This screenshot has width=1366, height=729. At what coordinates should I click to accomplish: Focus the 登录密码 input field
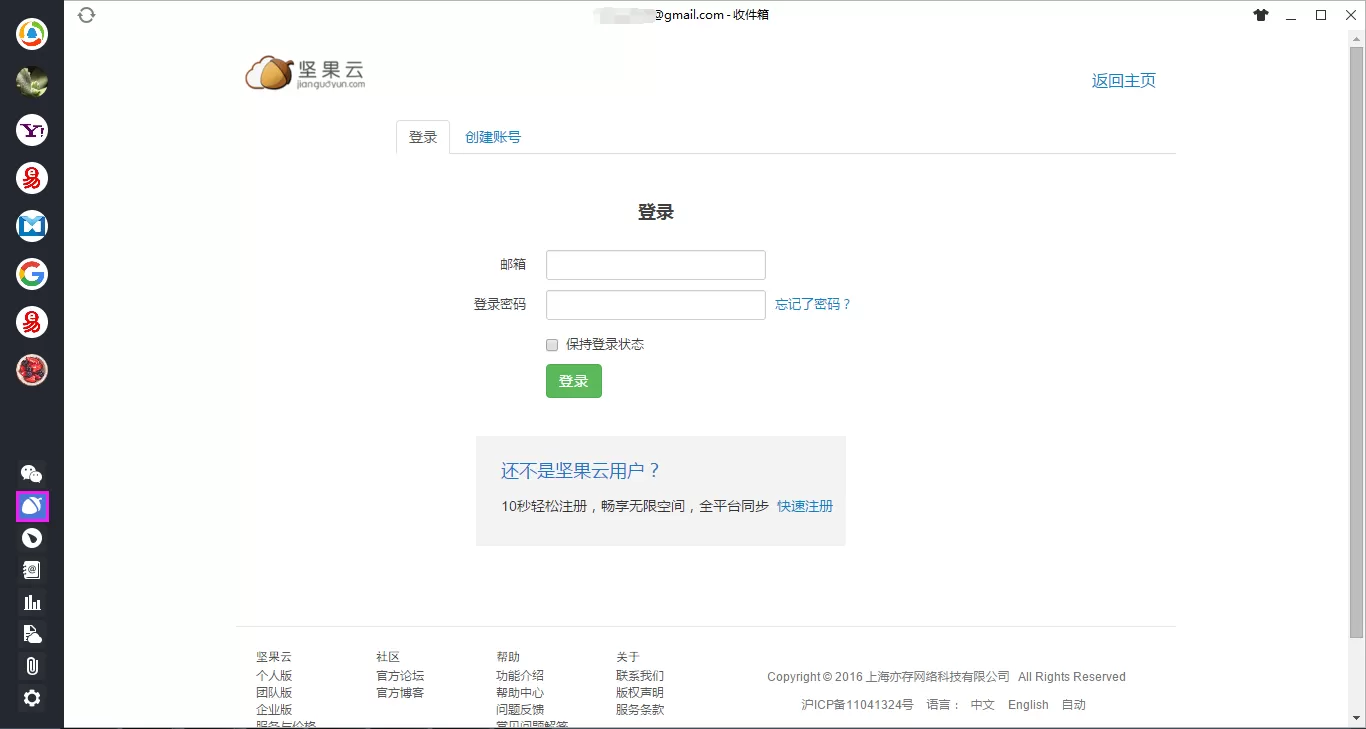656,305
